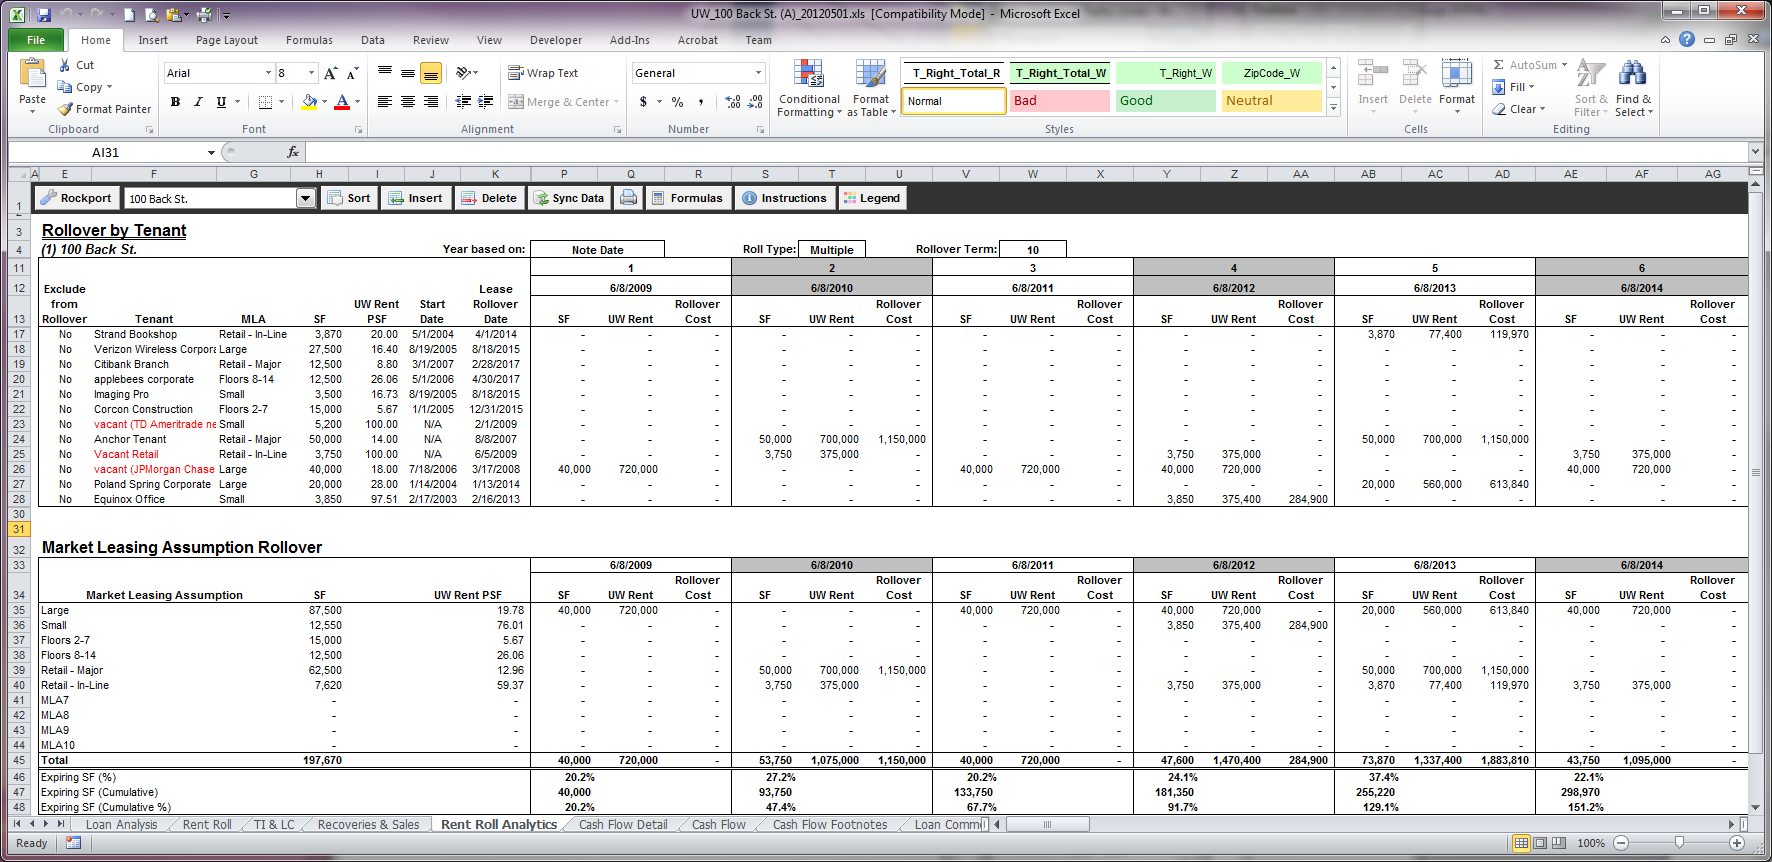The height and width of the screenshot is (862, 1772).
Task: Select the Bad cell style swatch
Action: coord(1059,101)
